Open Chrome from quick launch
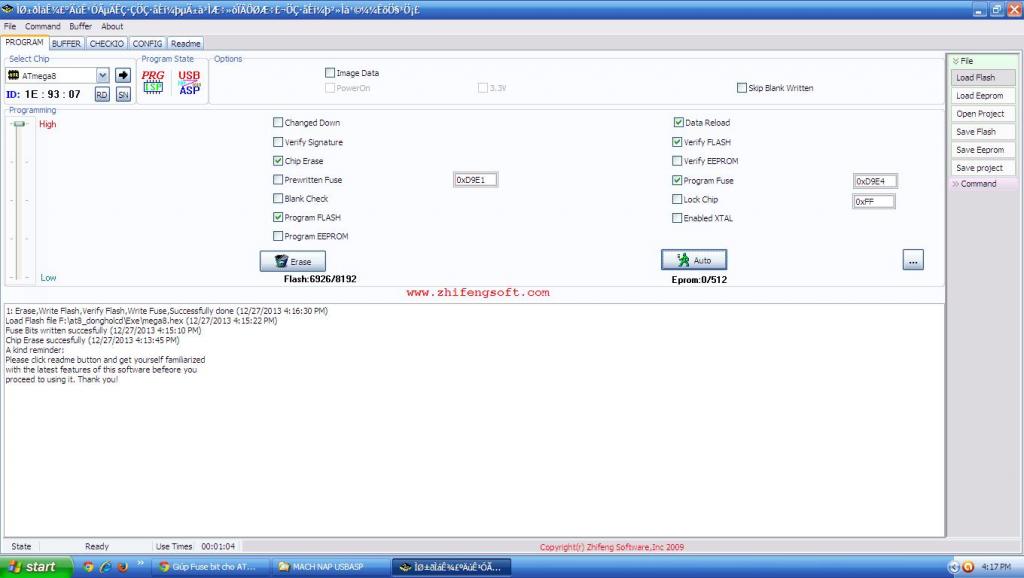The image size is (1024, 578). point(88,567)
